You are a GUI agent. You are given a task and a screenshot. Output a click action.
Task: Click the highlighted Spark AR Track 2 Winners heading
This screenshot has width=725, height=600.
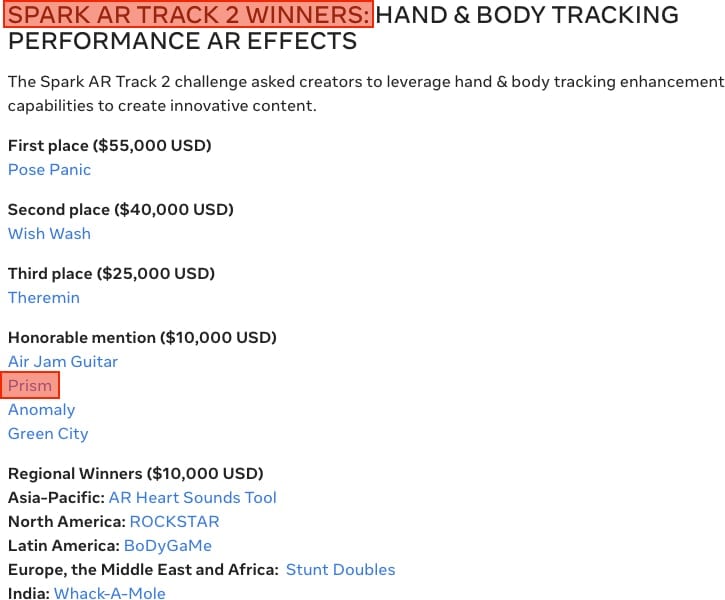click(x=189, y=15)
